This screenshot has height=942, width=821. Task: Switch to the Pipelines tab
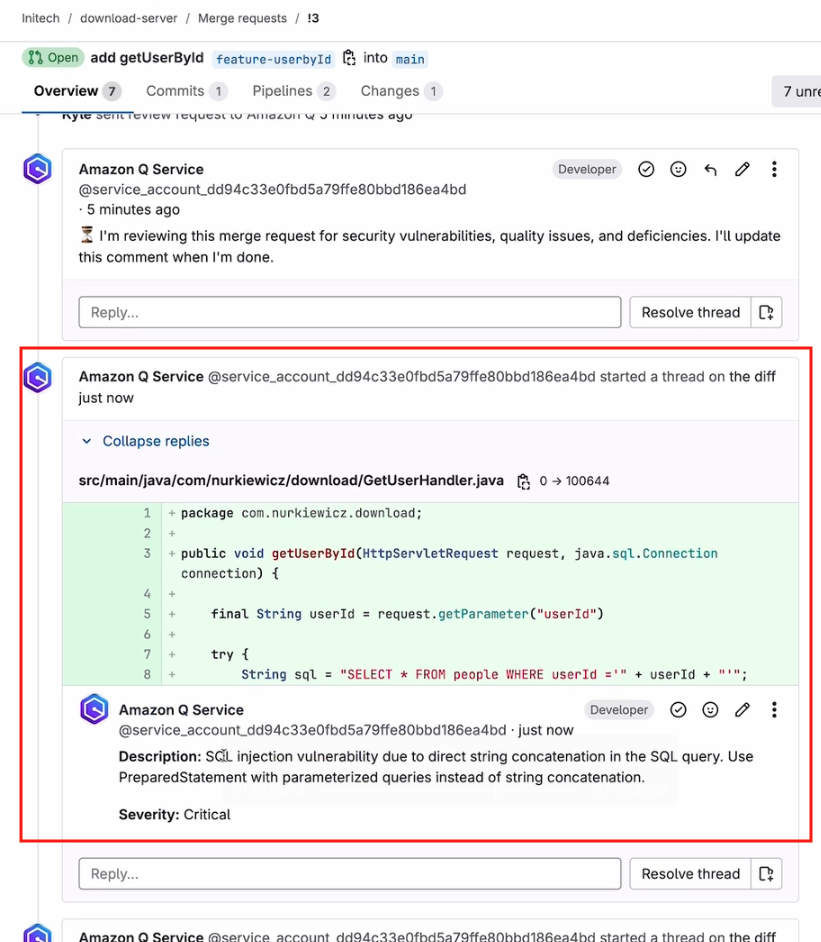294,91
